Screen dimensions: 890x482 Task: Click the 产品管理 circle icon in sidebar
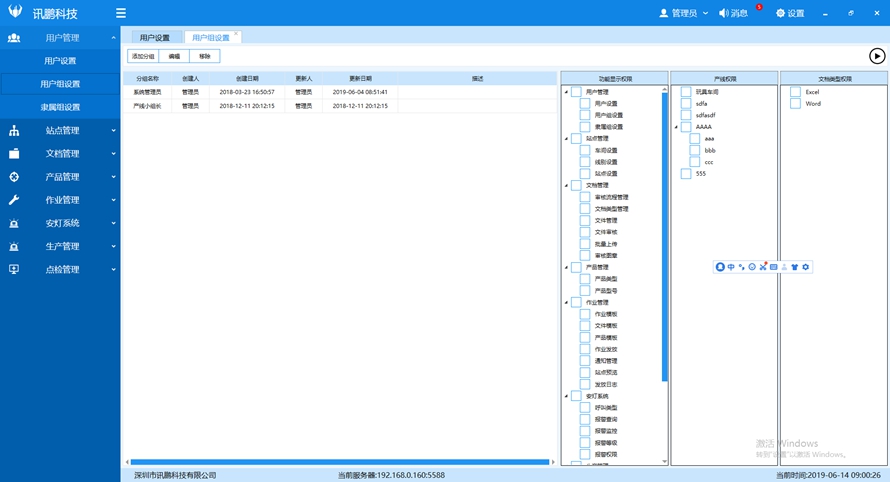coord(14,177)
